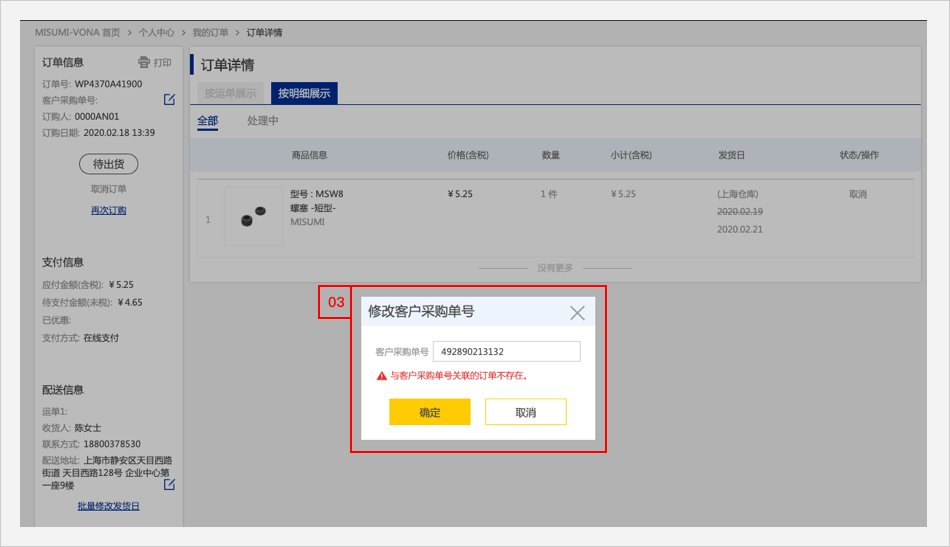The height and width of the screenshot is (547, 950).
Task: Click 取消 in the item status column
Action: (857, 194)
